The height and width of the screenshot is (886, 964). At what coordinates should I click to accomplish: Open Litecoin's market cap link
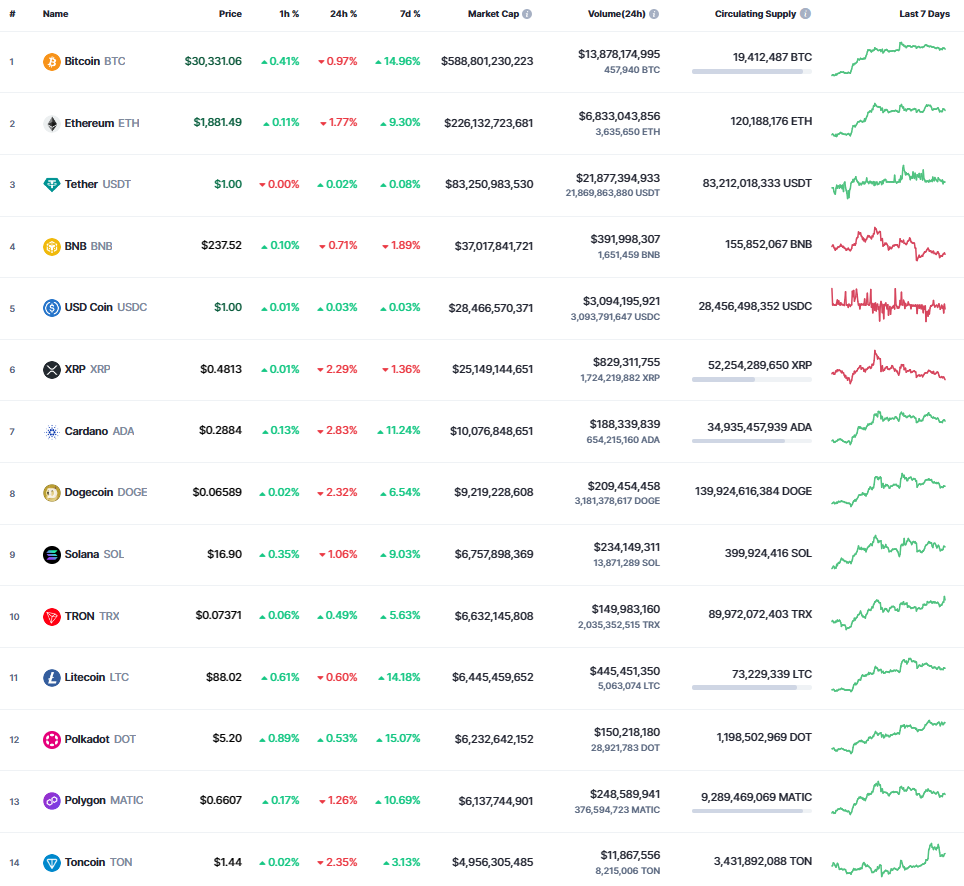(492, 677)
